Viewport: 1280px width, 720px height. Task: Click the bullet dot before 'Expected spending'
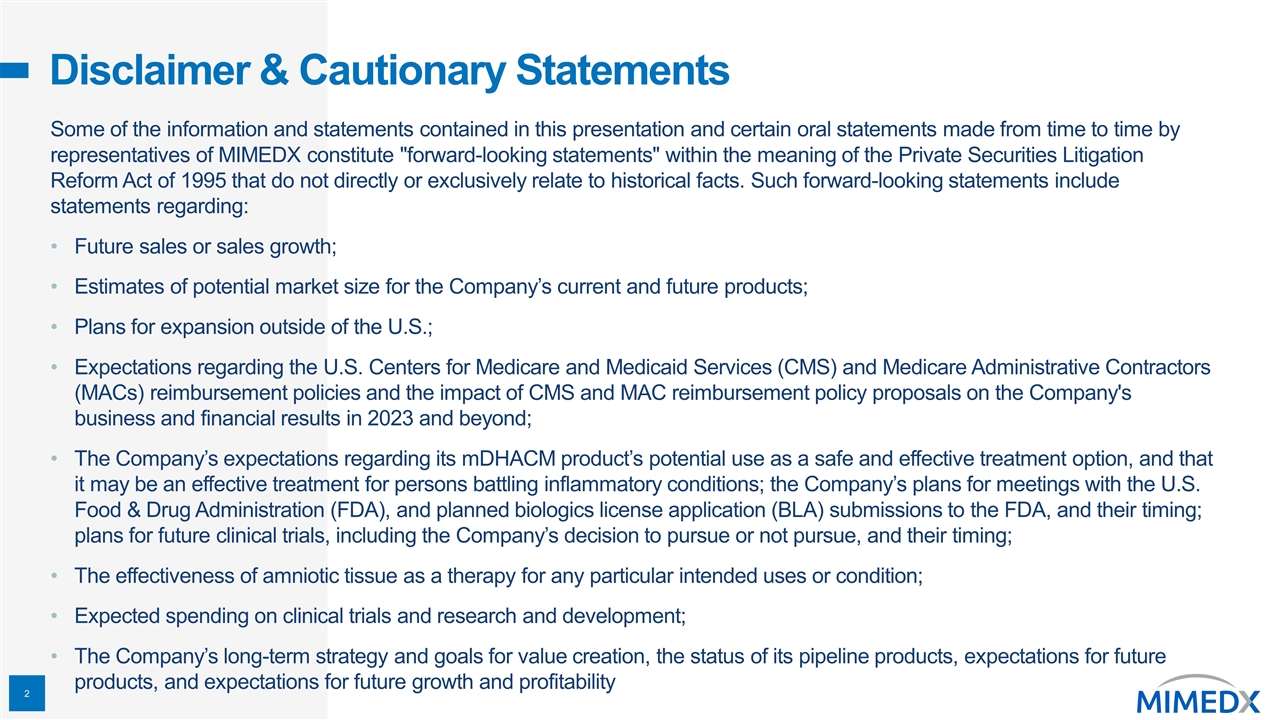(x=57, y=616)
